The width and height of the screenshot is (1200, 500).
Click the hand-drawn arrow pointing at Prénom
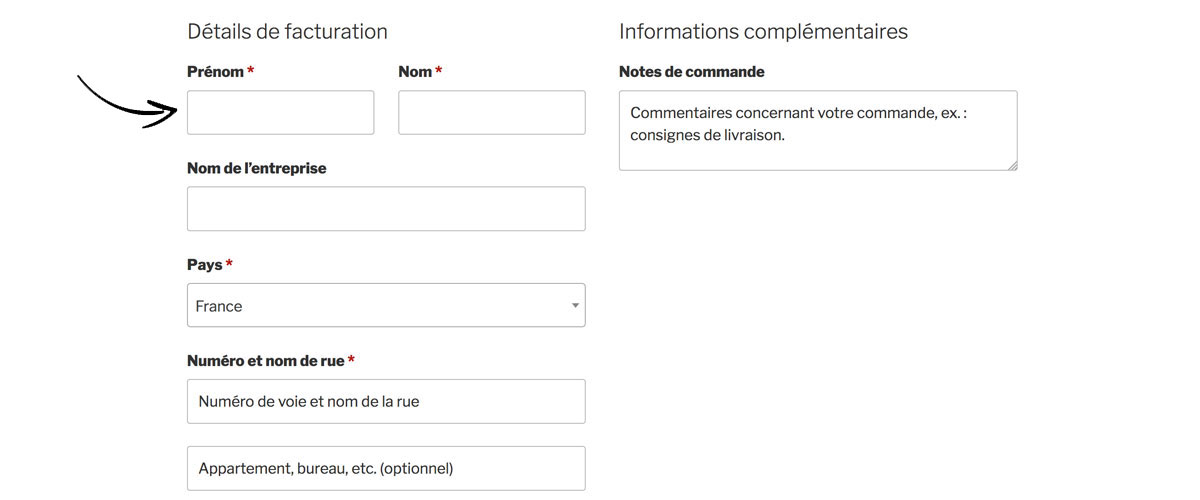tap(127, 102)
